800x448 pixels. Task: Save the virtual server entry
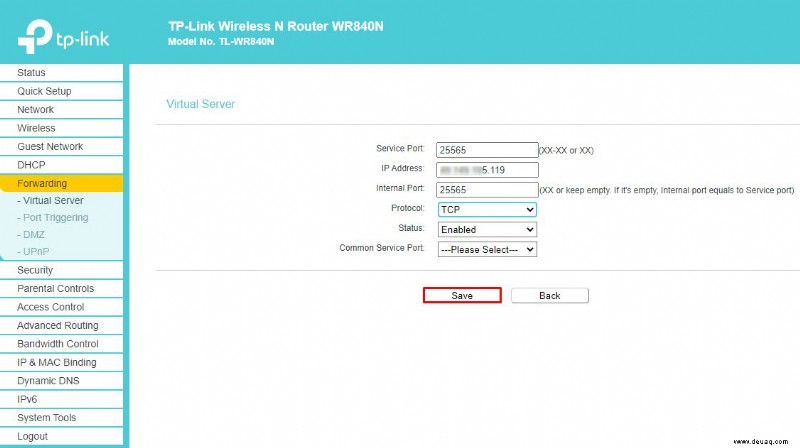462,295
